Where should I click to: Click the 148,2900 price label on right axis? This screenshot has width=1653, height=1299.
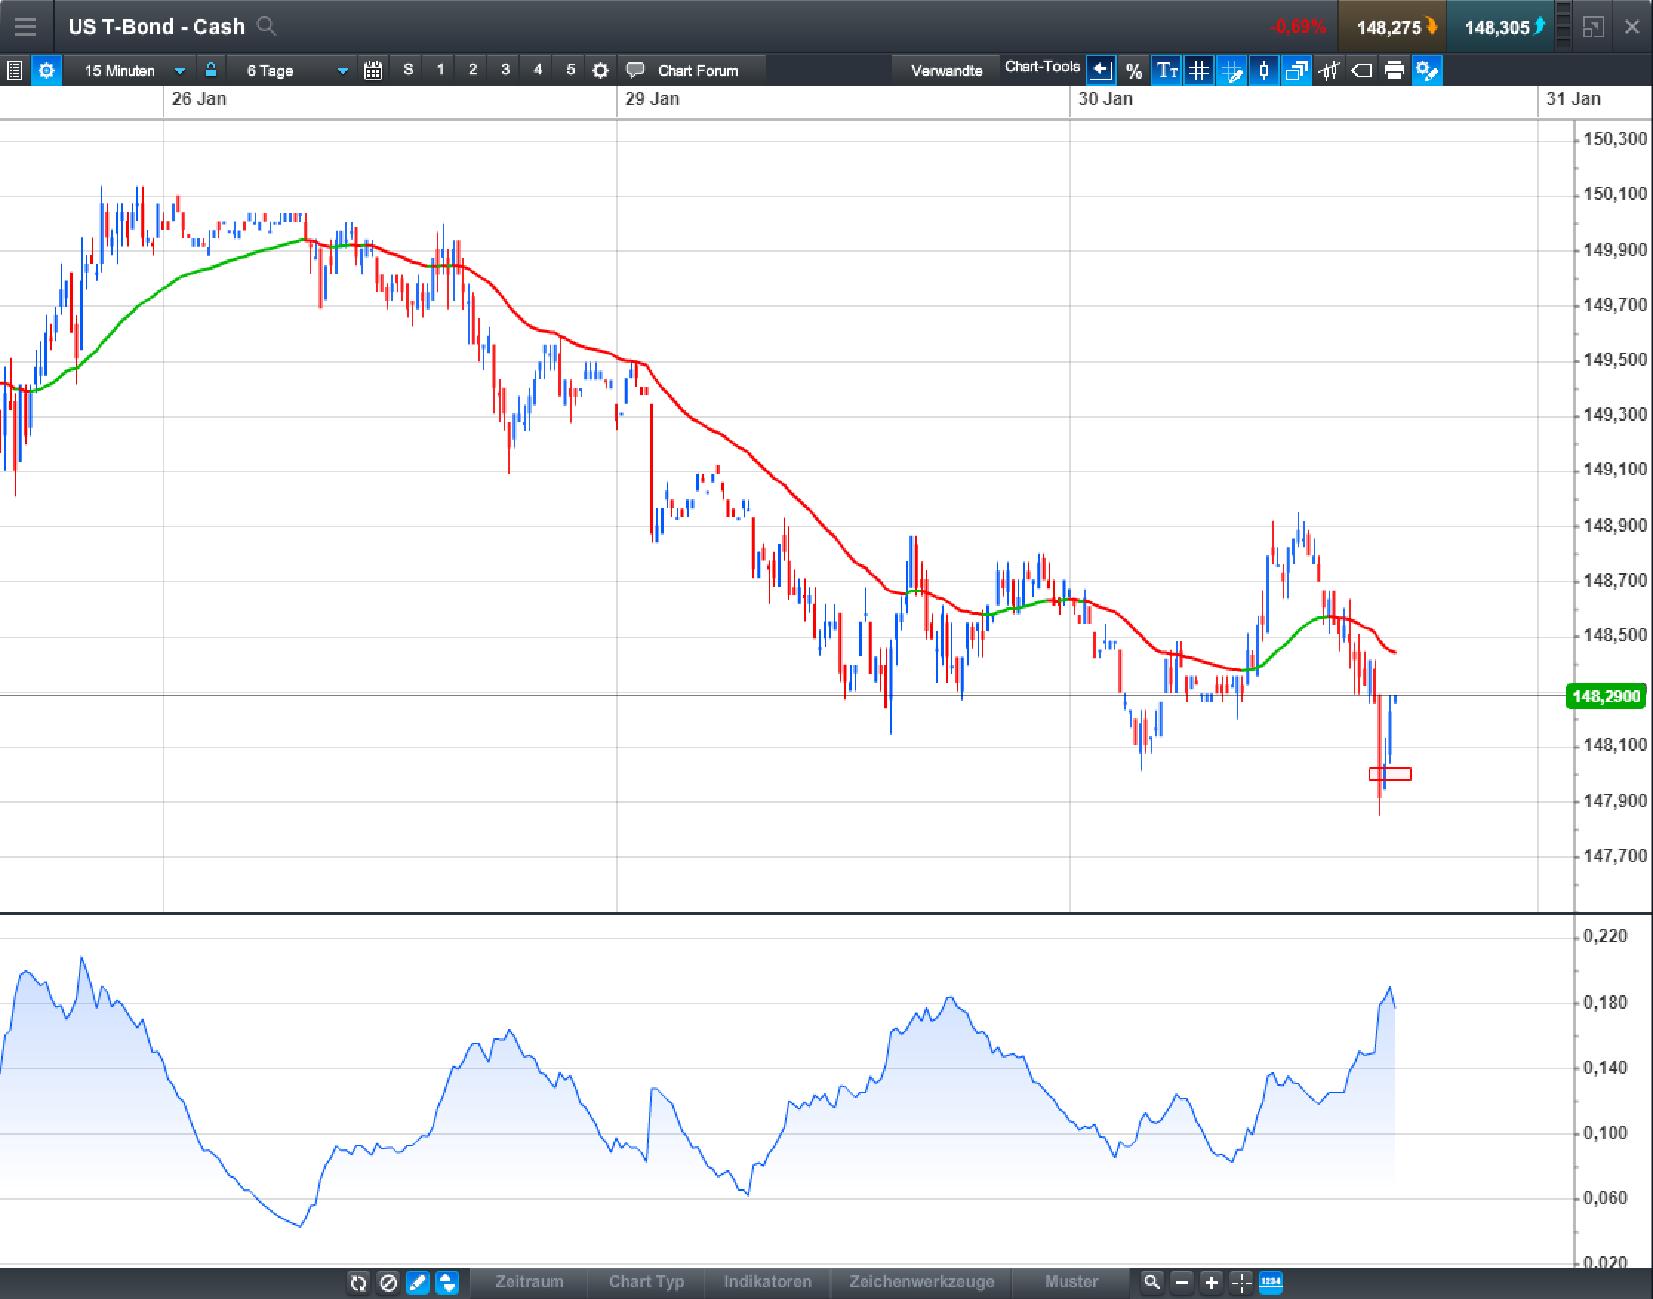[1606, 695]
